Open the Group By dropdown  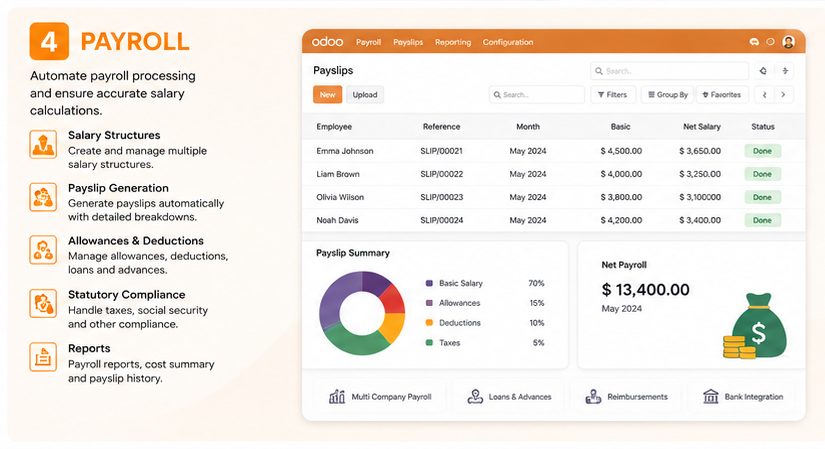click(668, 95)
